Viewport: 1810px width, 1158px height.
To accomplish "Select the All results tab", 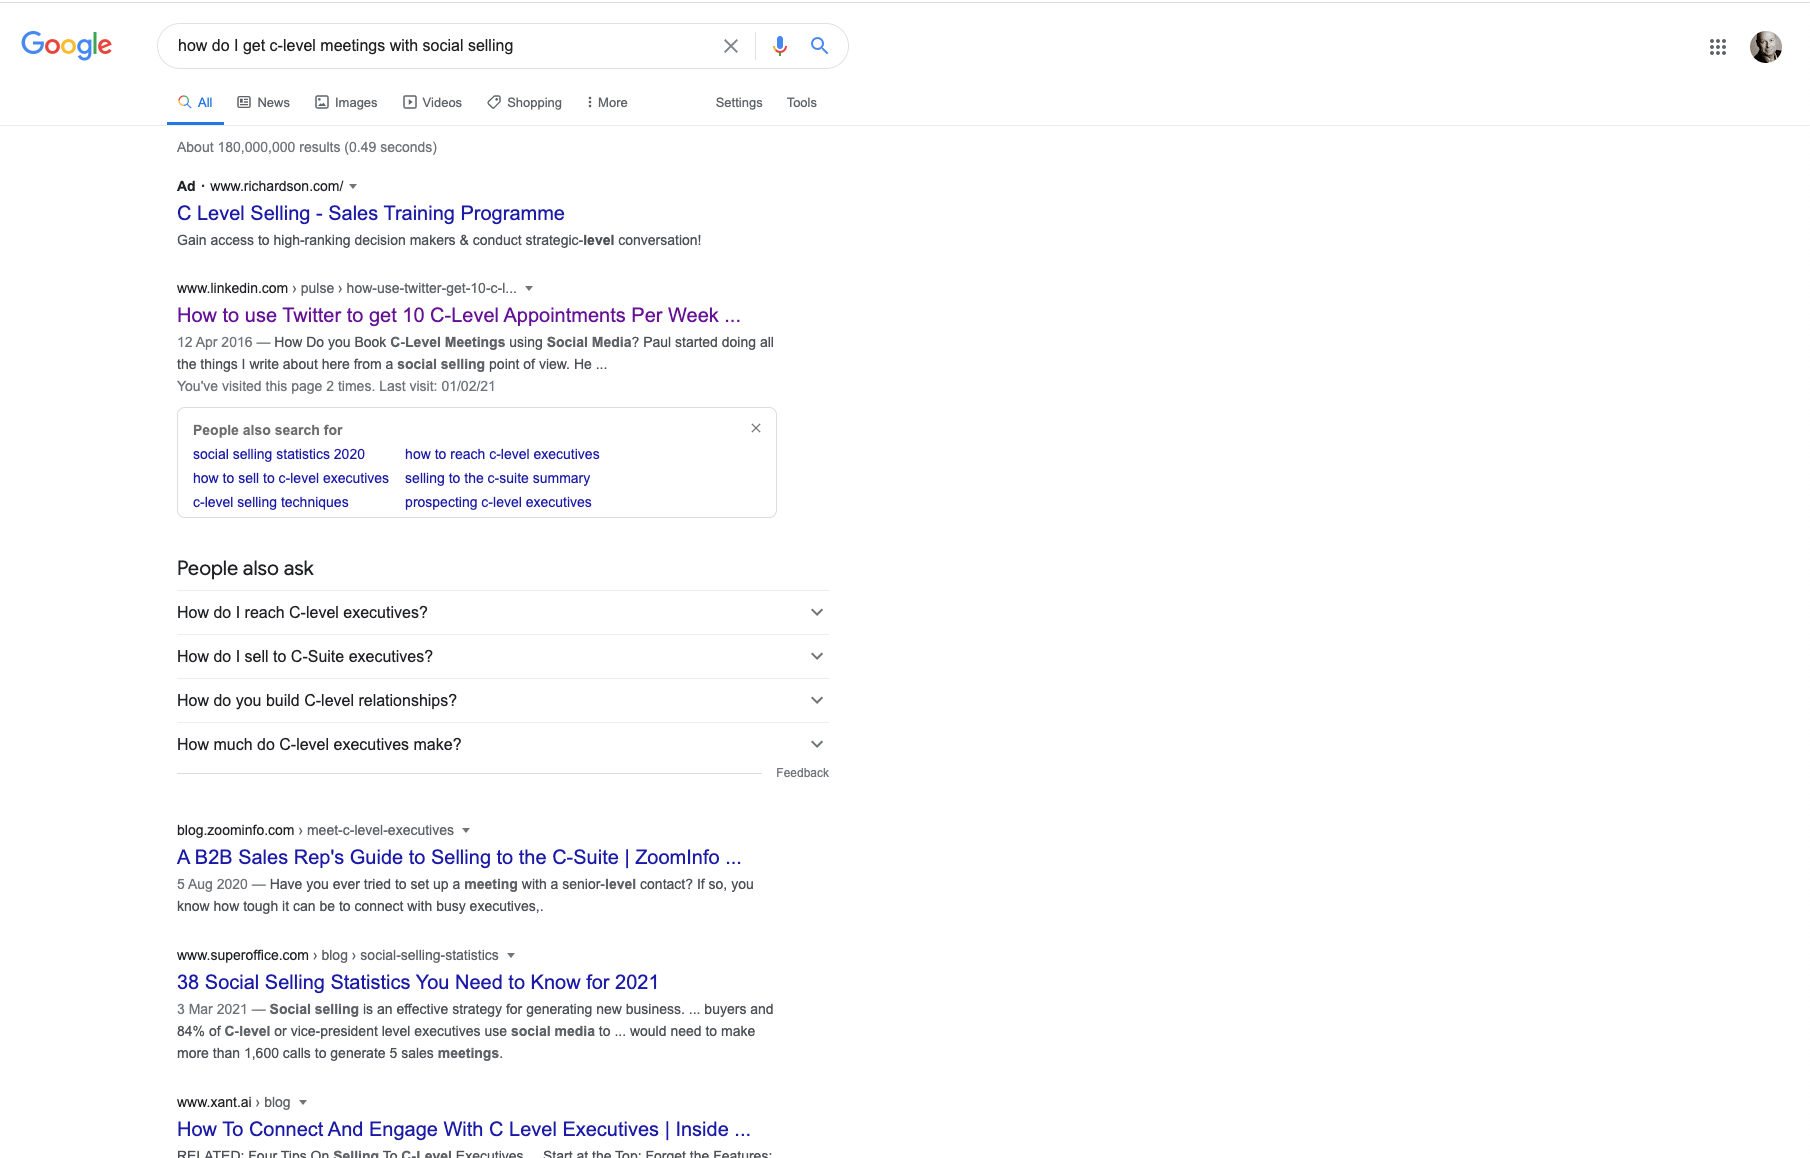I will [195, 102].
